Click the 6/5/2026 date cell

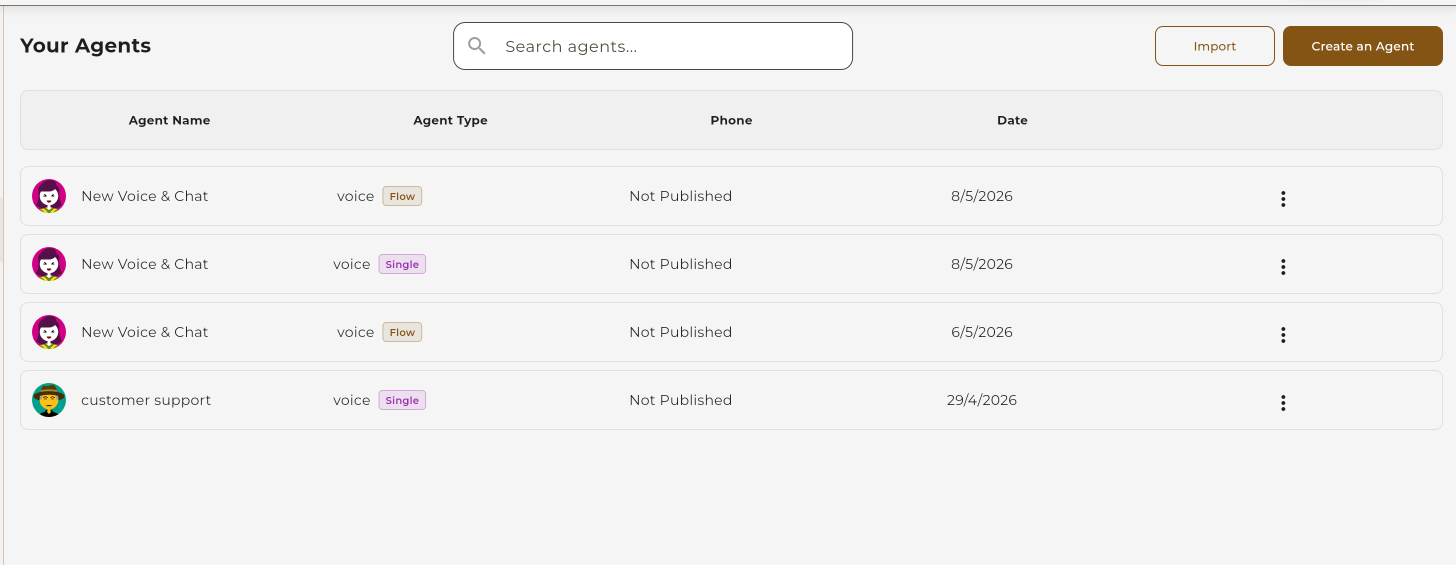(982, 332)
